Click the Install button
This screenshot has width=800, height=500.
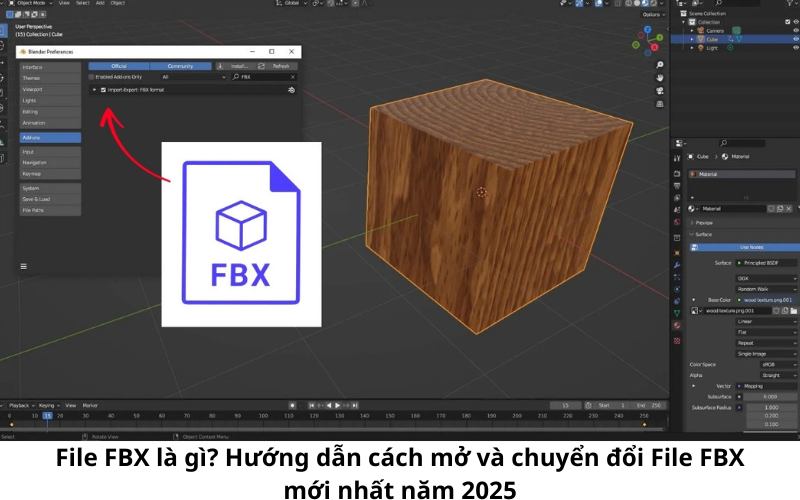click(x=234, y=66)
